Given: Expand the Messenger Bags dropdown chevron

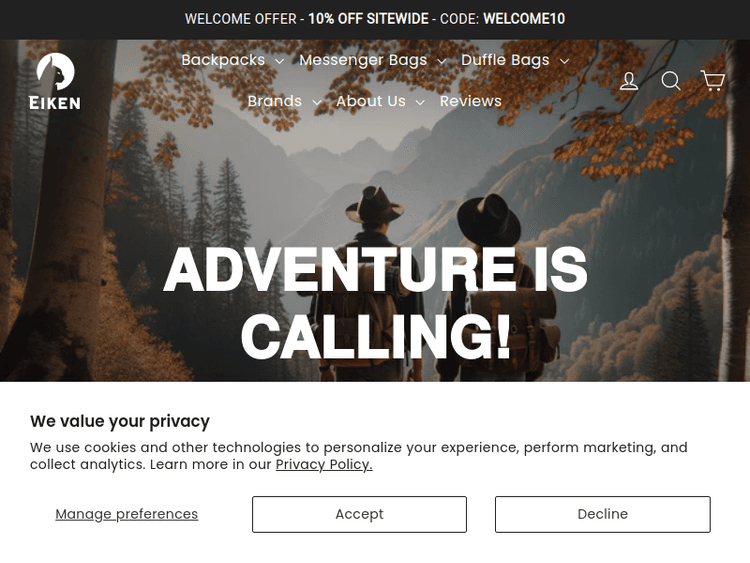Looking at the screenshot, I should click(442, 61).
